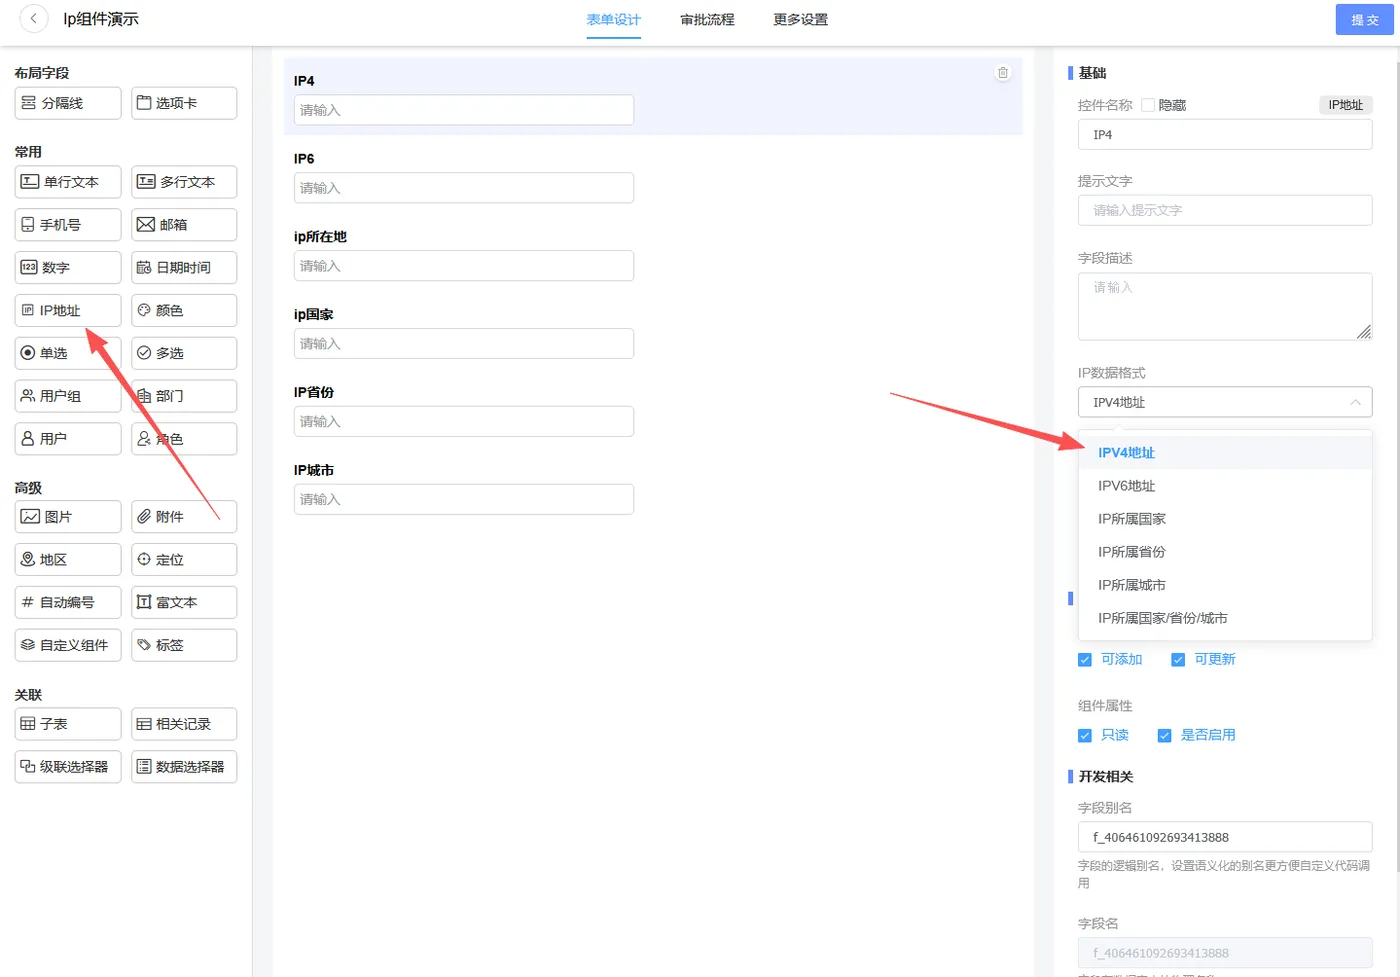
Task: Add the 地区 region component
Action: (x=68, y=560)
